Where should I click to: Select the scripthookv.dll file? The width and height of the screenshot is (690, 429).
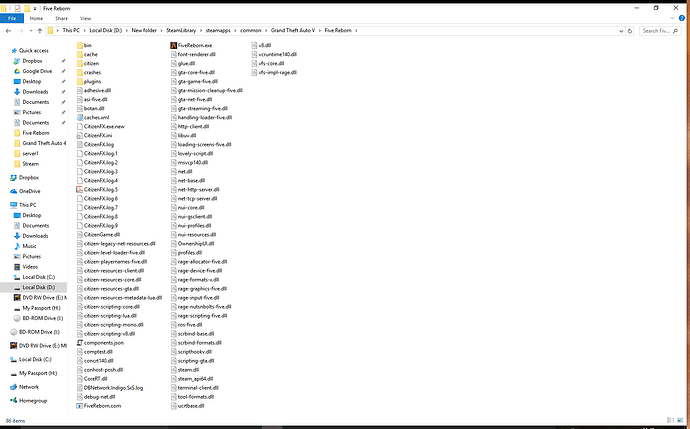(x=191, y=352)
